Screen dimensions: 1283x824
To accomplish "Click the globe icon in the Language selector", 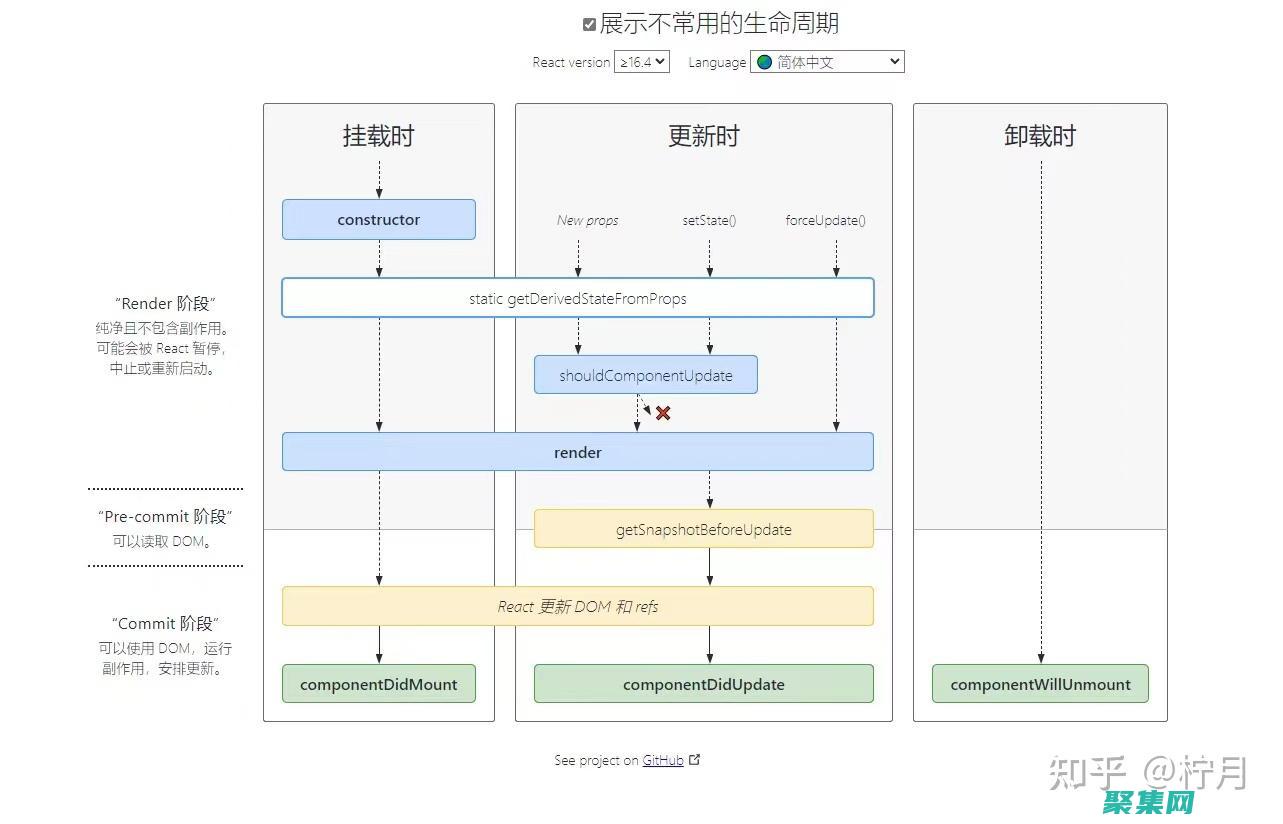I will (x=762, y=61).
